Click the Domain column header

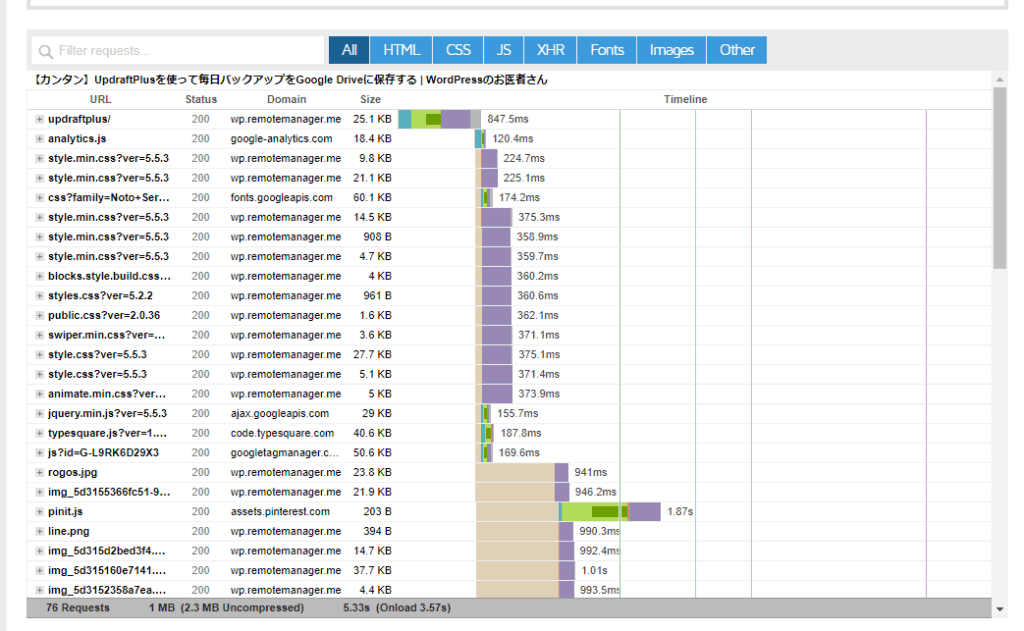point(286,99)
